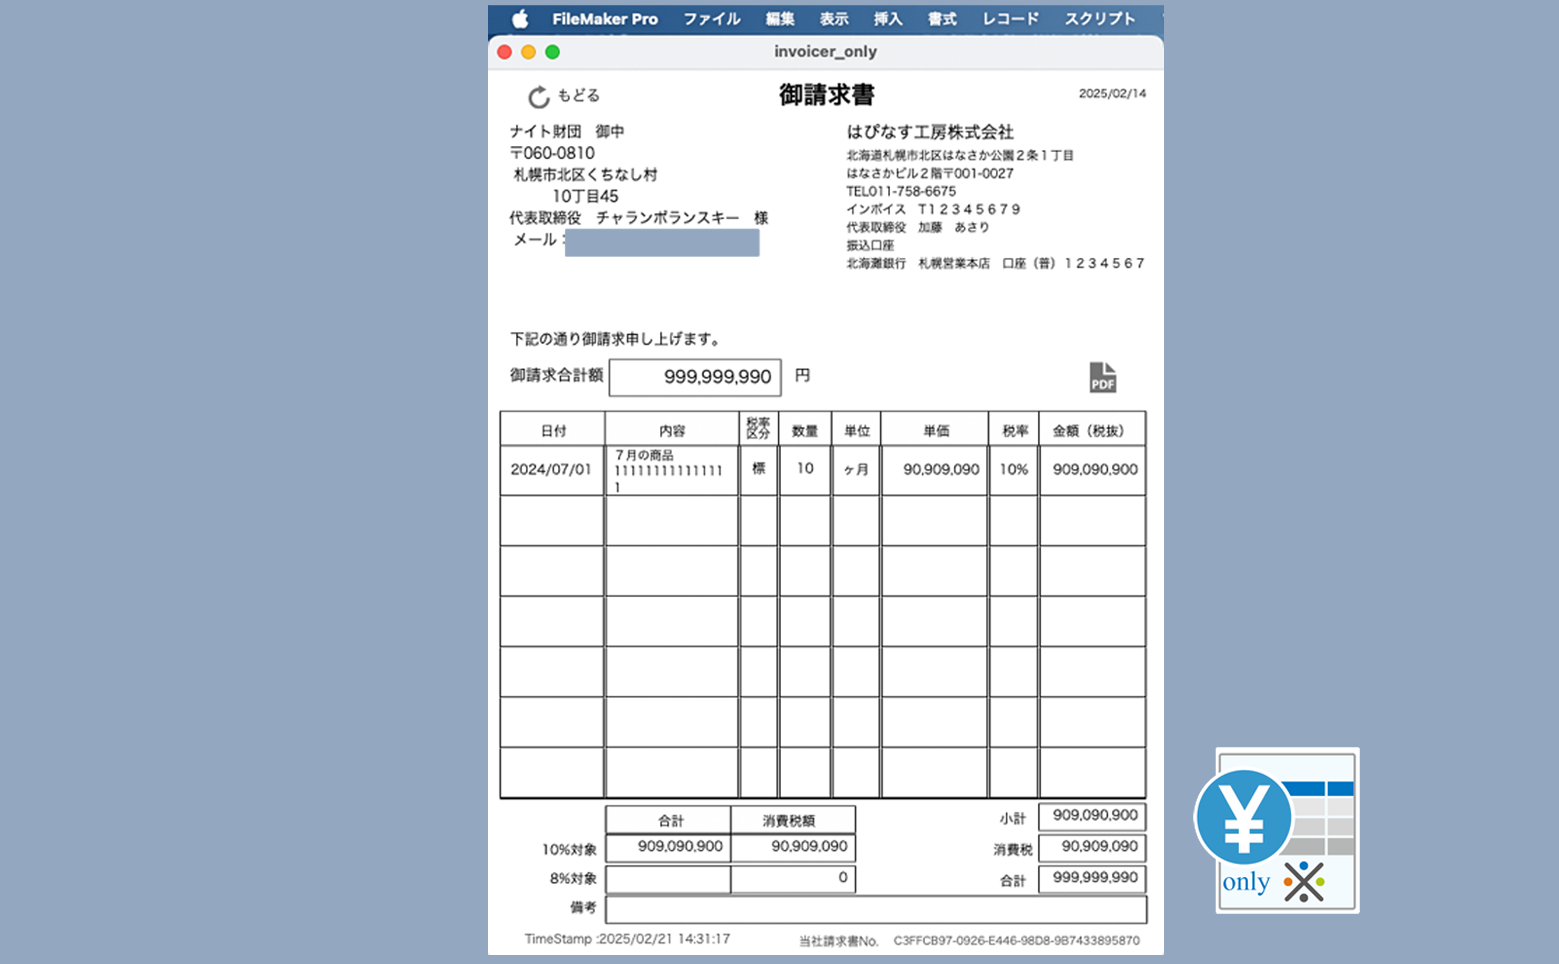The image size is (1559, 964).
Task: Click the empty 備考 remarks field
Action: (x=875, y=909)
